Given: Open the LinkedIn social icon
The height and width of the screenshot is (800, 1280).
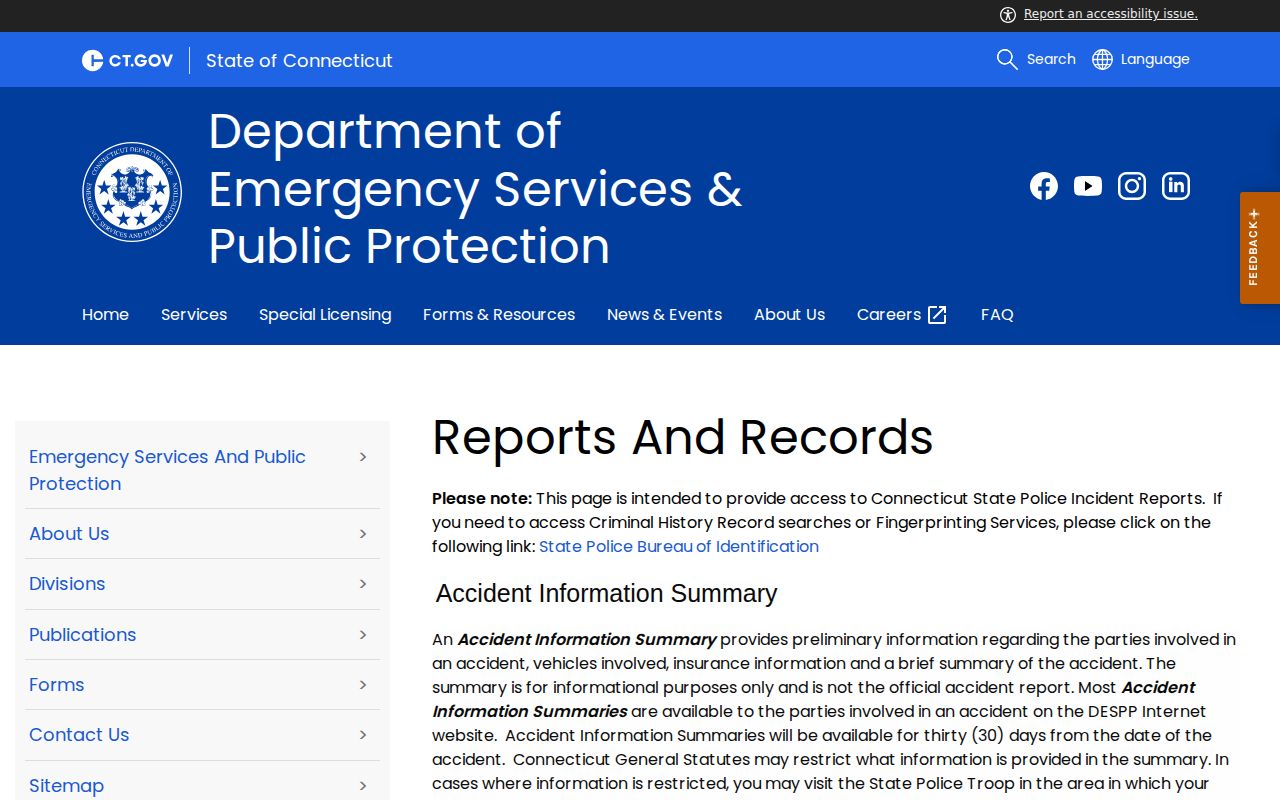Looking at the screenshot, I should click(x=1176, y=186).
